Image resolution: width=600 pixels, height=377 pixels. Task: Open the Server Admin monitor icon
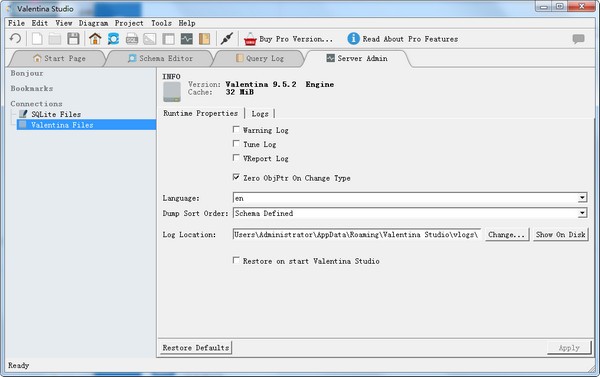[x=187, y=39]
